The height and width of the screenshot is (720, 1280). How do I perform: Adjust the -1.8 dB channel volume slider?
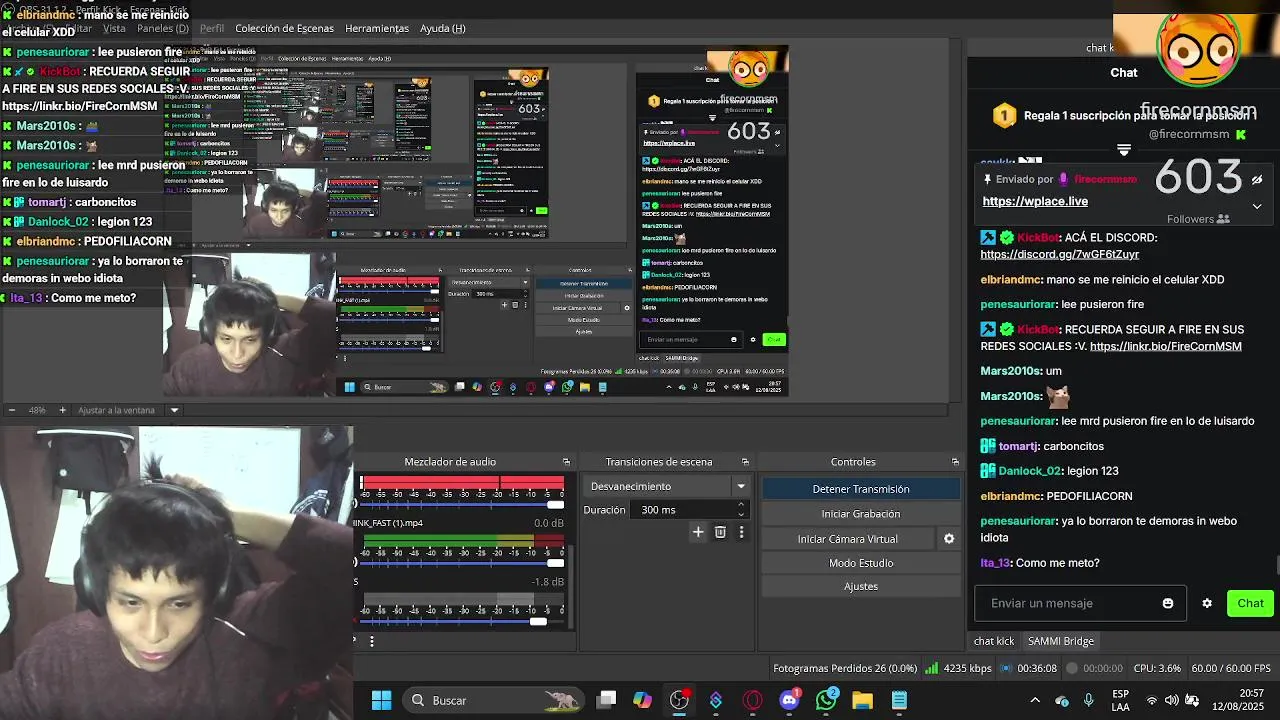point(464,621)
